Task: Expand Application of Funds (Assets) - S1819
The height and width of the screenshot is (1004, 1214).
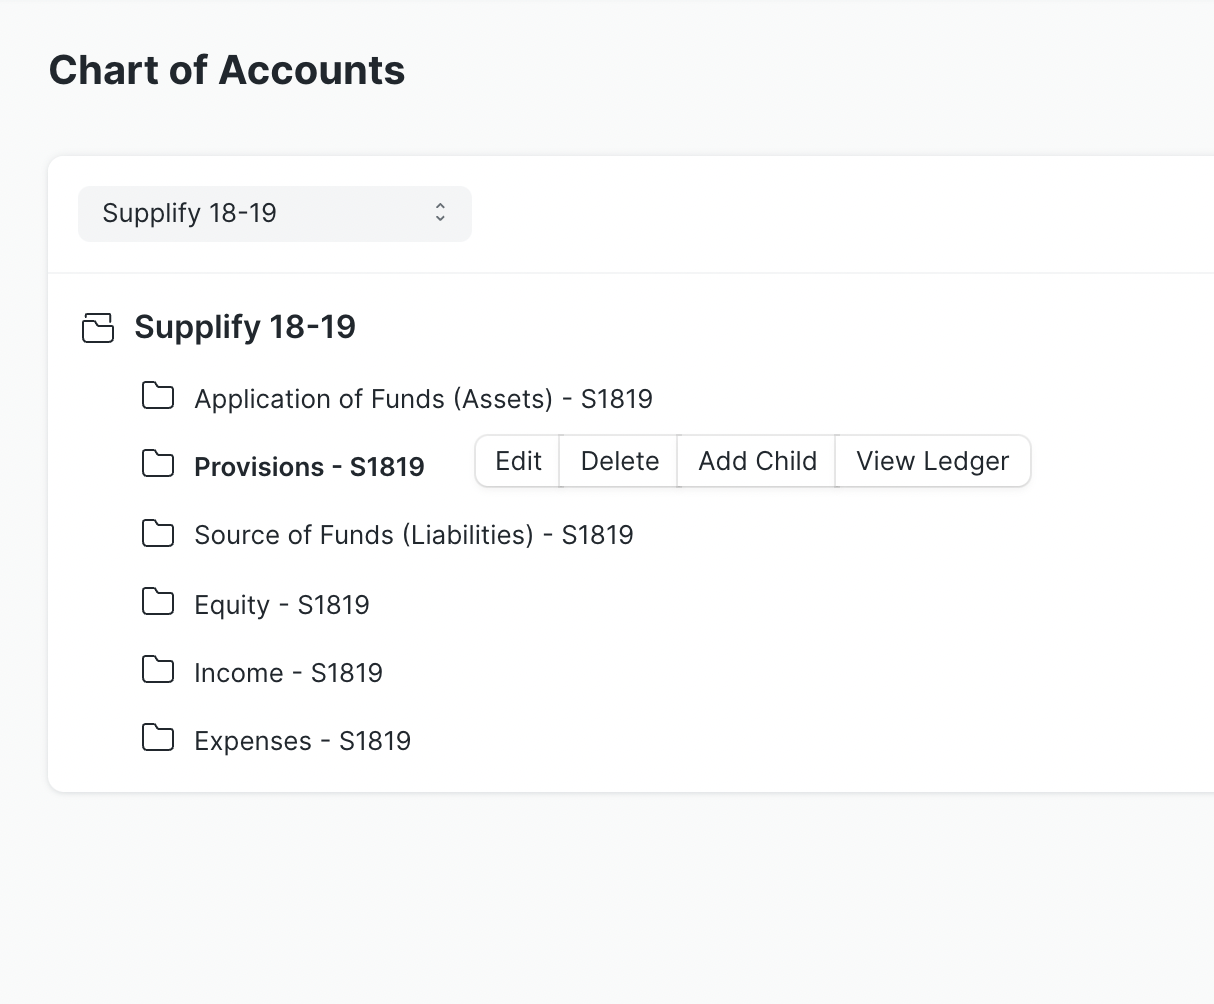Action: click(424, 399)
